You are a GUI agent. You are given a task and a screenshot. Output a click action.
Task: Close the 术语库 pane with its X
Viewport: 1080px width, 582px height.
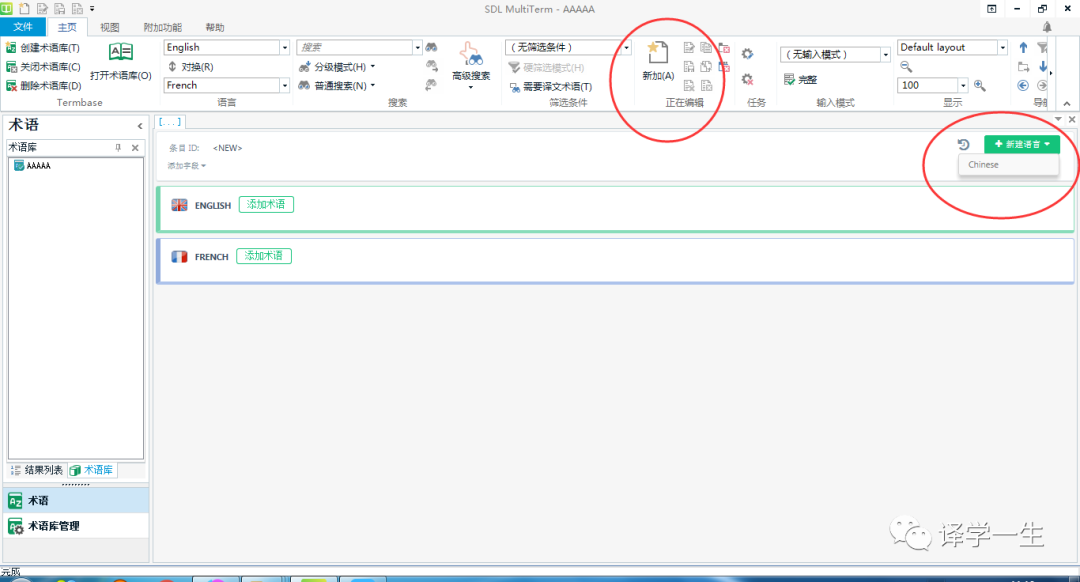[x=135, y=147]
